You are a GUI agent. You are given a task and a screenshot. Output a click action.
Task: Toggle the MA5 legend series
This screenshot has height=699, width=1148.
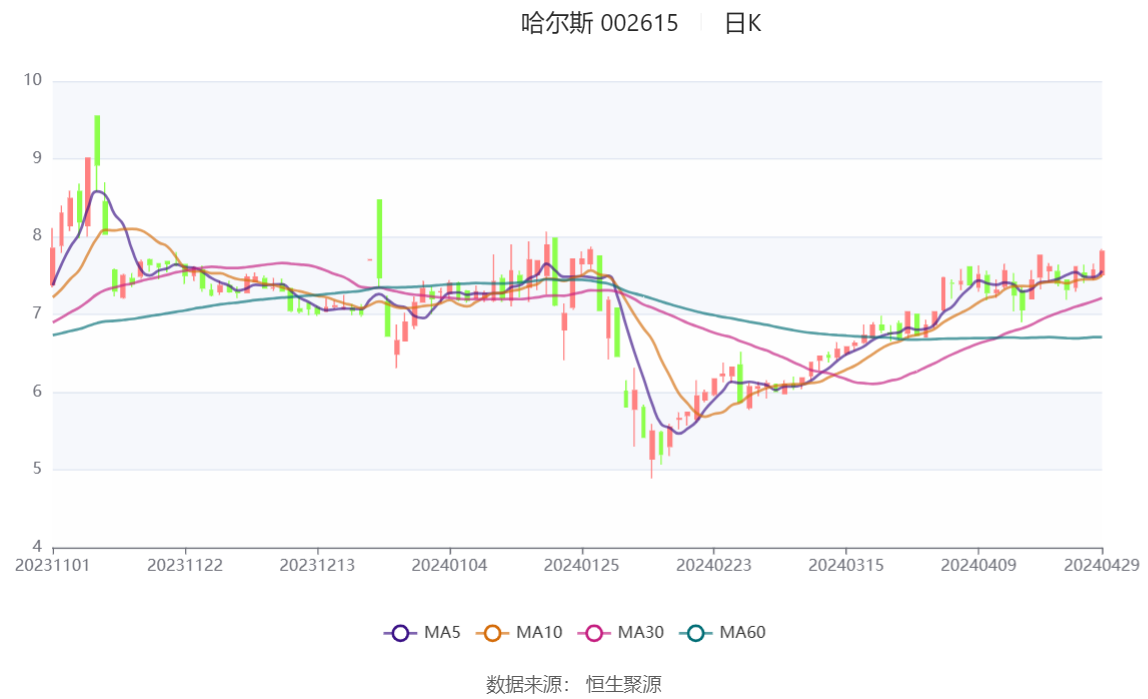[x=422, y=632]
